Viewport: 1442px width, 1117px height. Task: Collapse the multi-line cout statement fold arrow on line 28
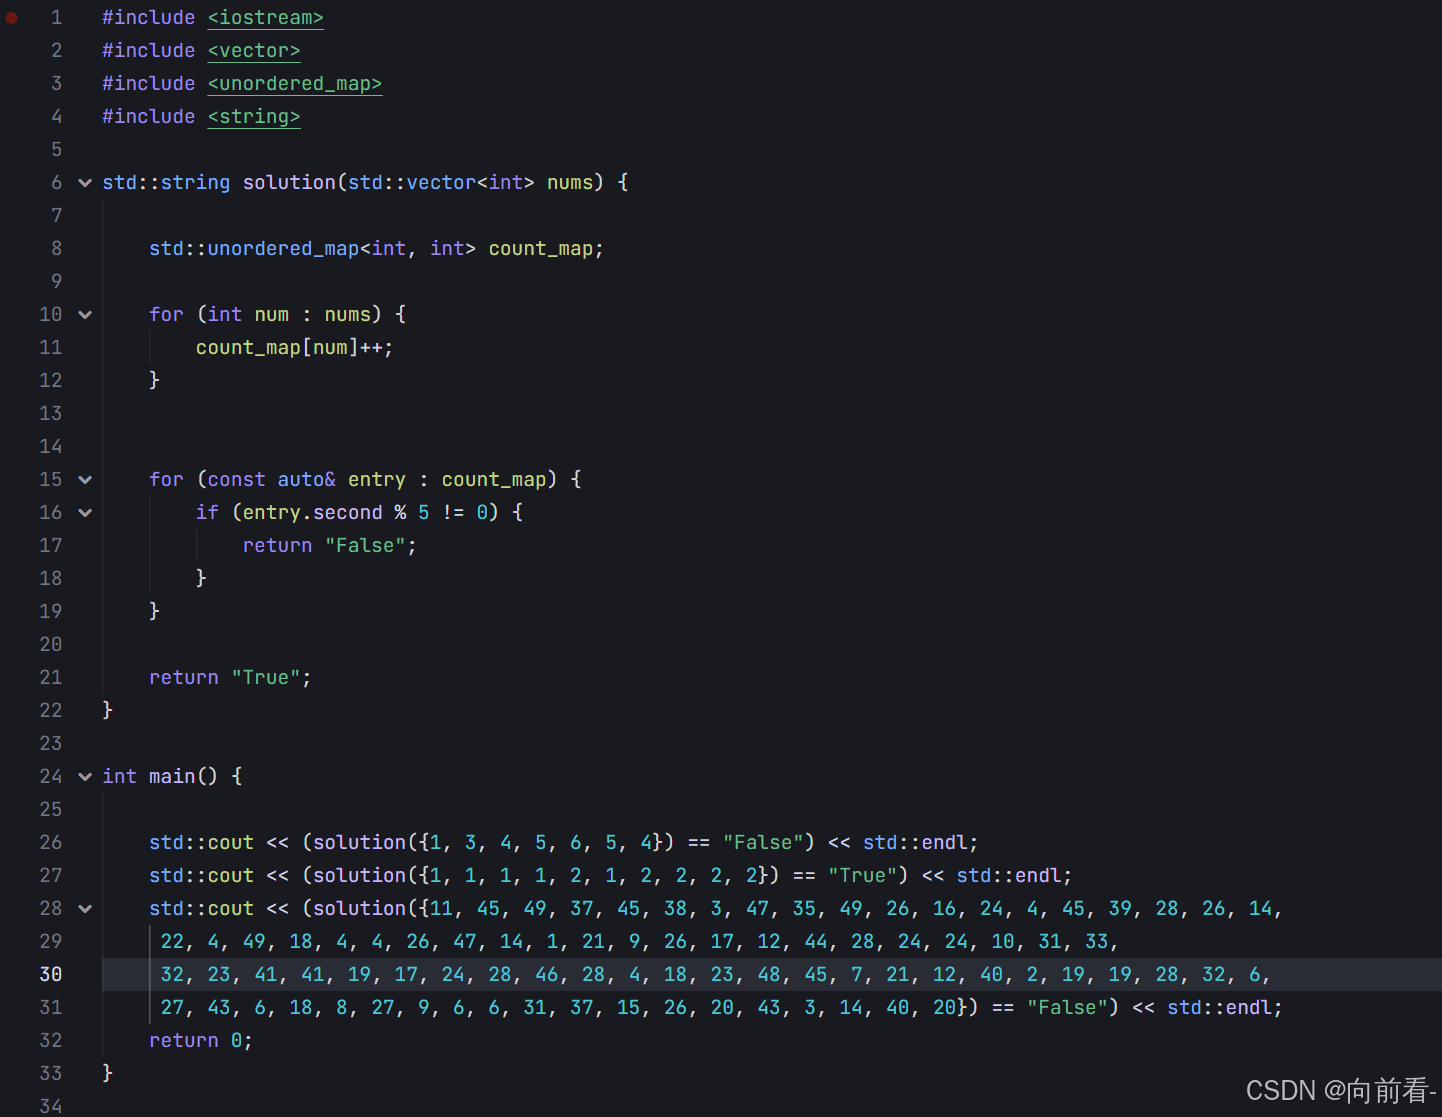click(x=85, y=909)
